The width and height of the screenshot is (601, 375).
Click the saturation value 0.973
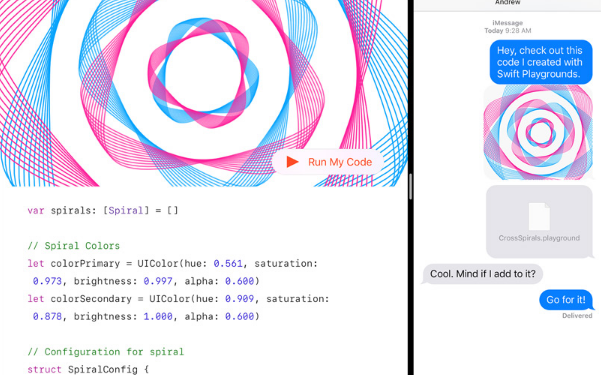(47, 281)
